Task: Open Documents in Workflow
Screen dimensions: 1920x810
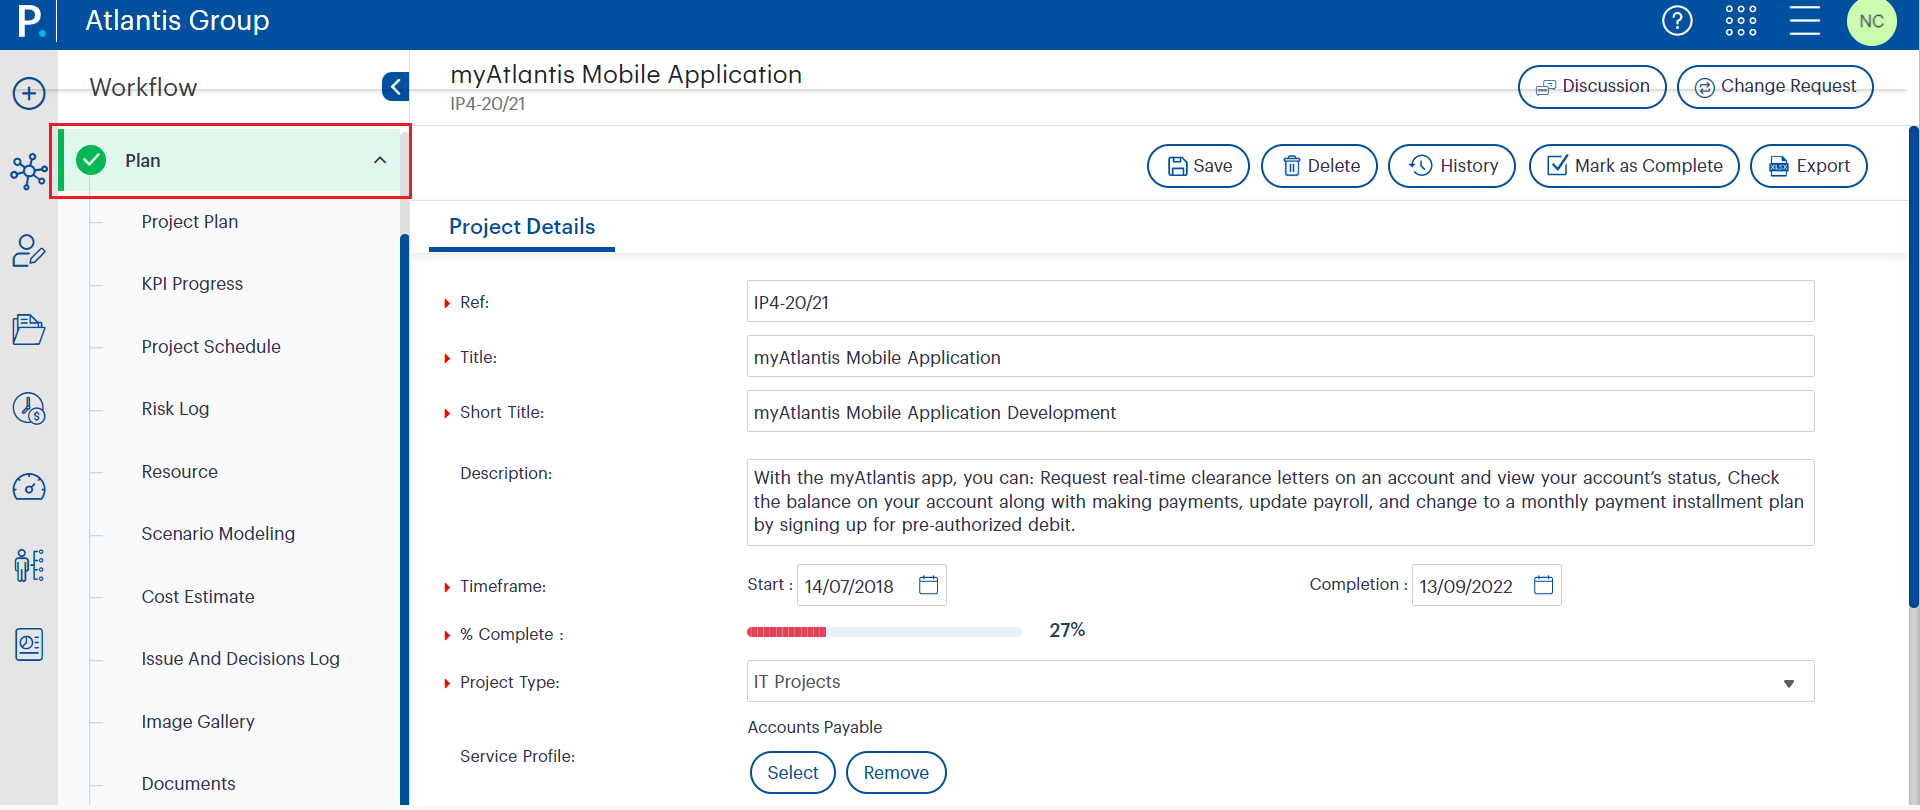Action: click(x=188, y=784)
